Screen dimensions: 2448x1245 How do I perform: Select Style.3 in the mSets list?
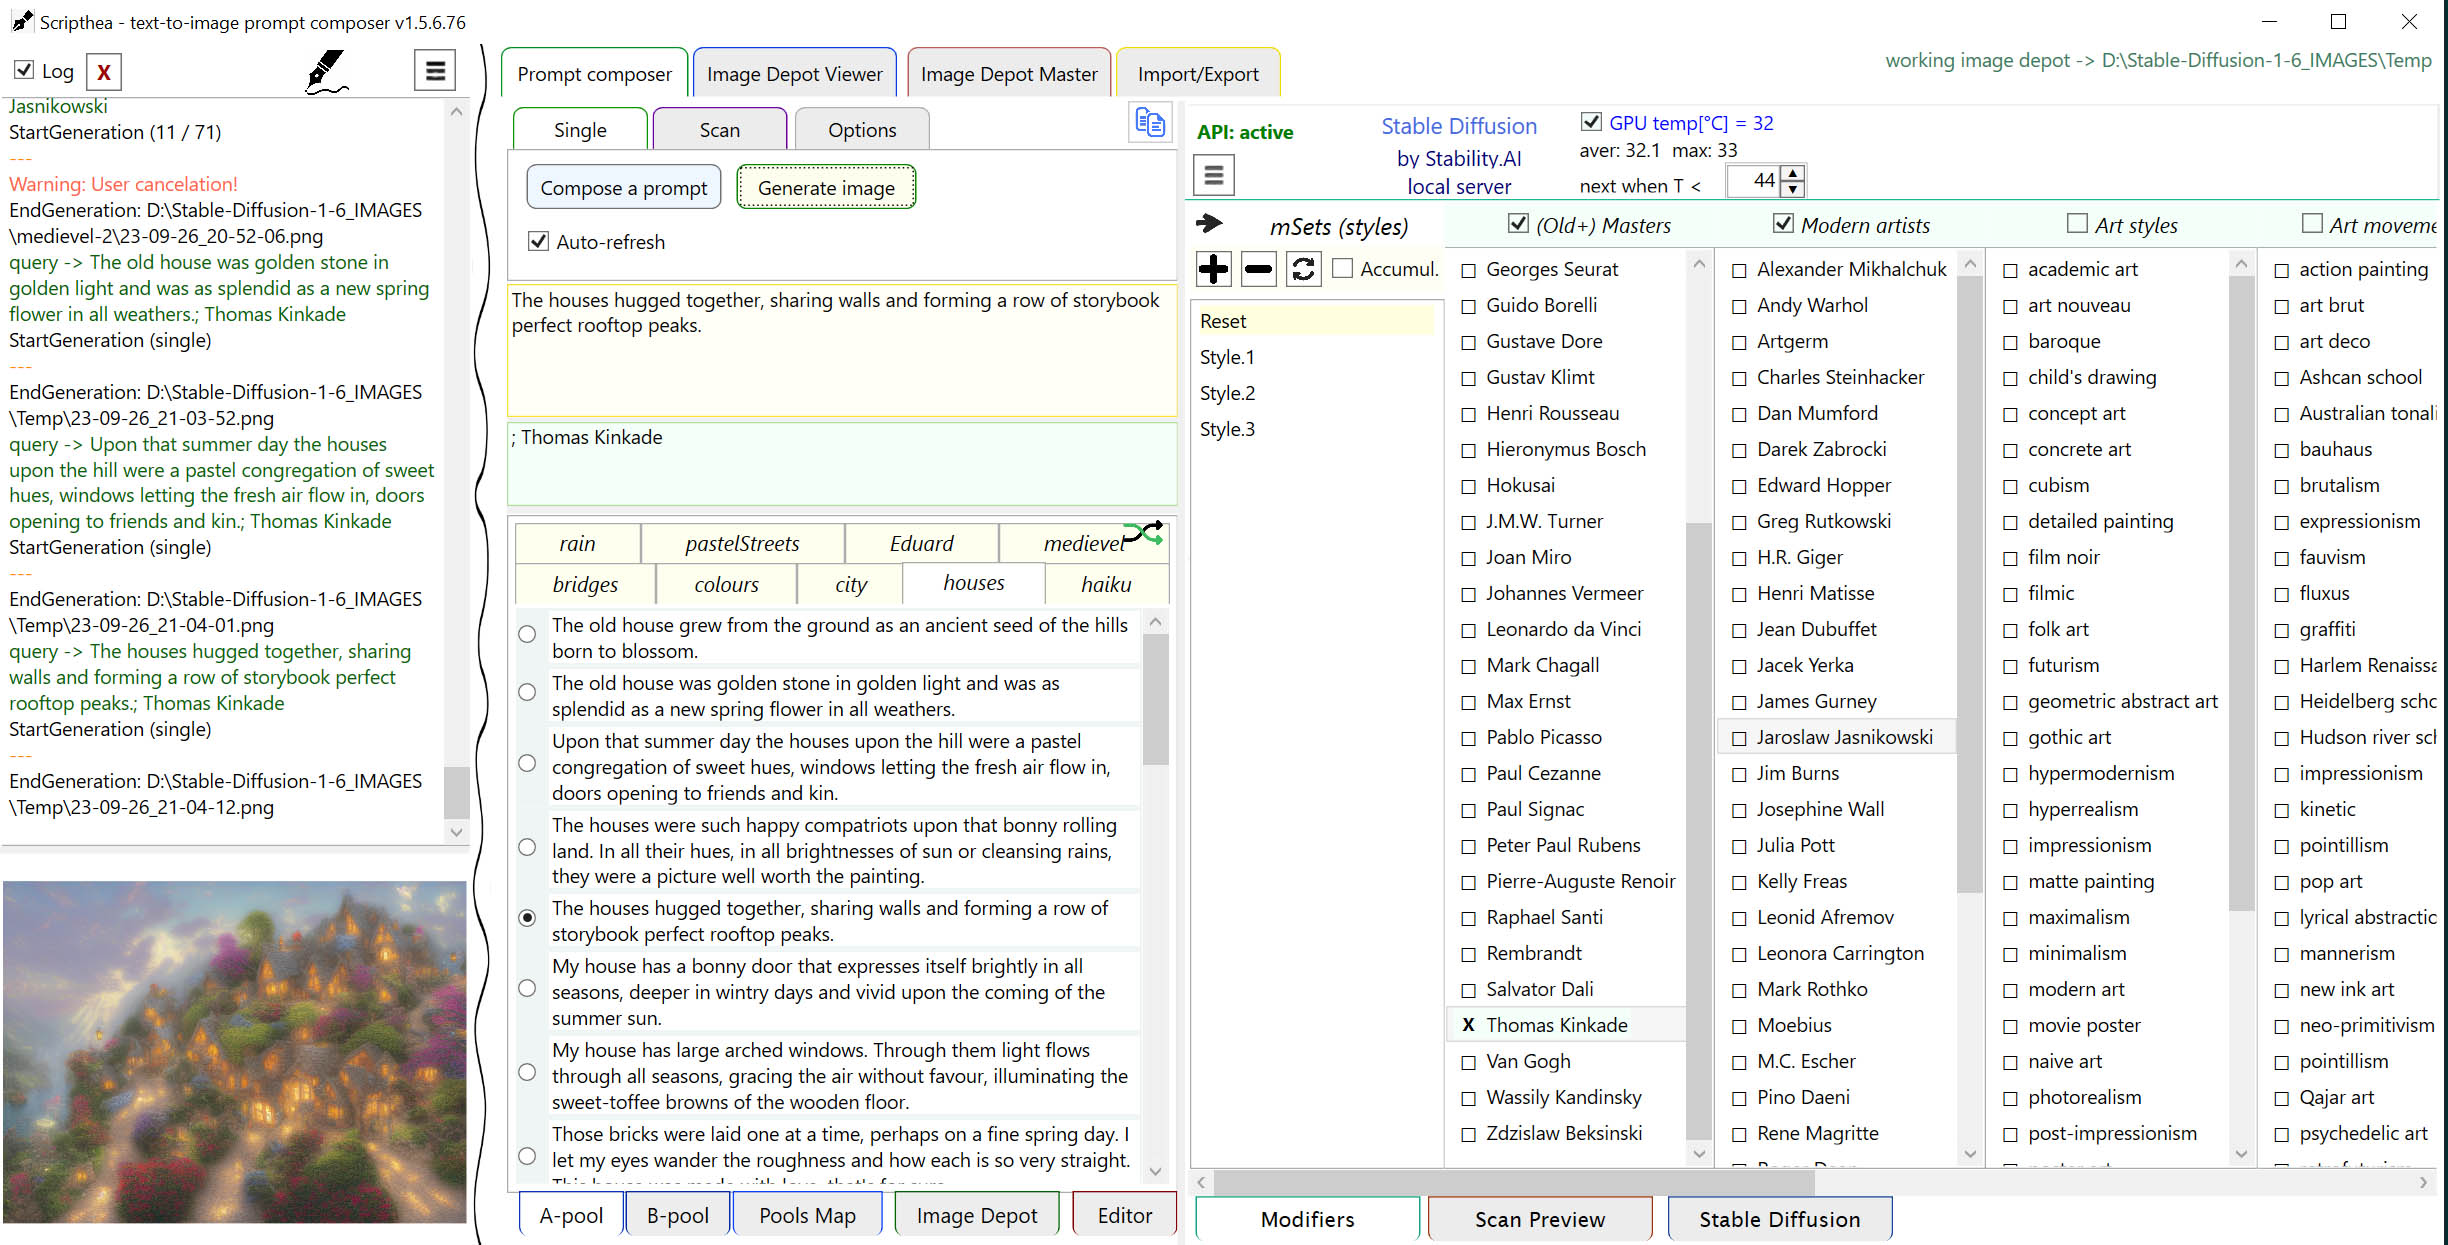point(1227,429)
